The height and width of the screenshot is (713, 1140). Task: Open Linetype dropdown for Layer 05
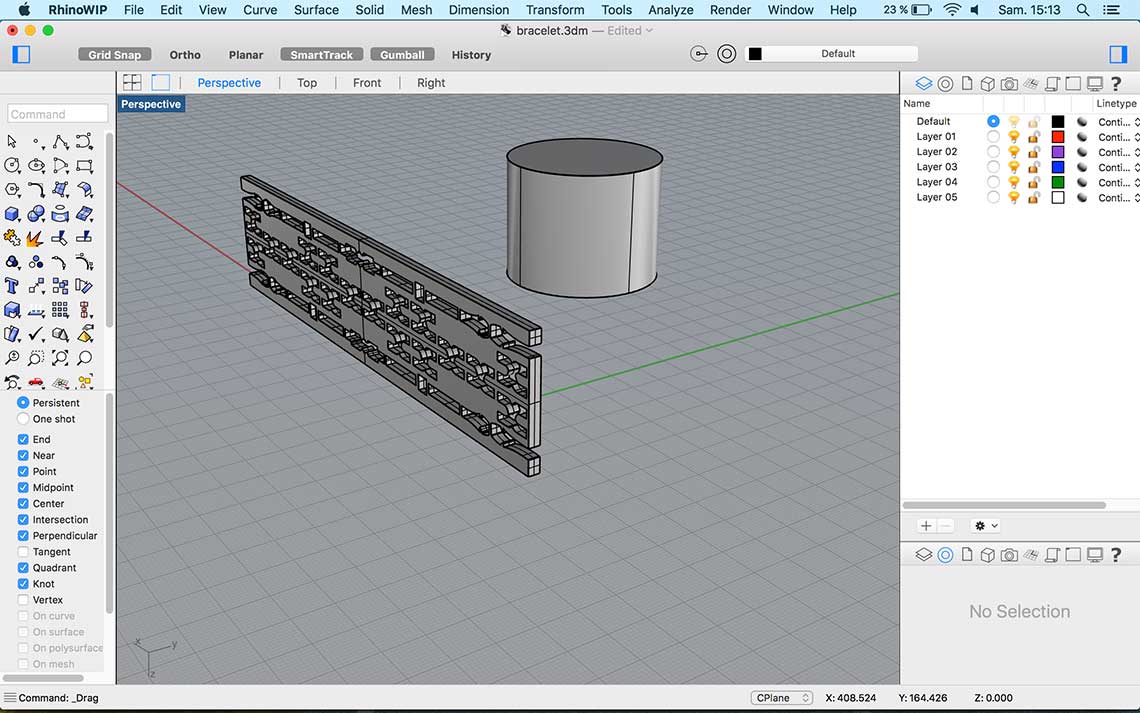1118,198
